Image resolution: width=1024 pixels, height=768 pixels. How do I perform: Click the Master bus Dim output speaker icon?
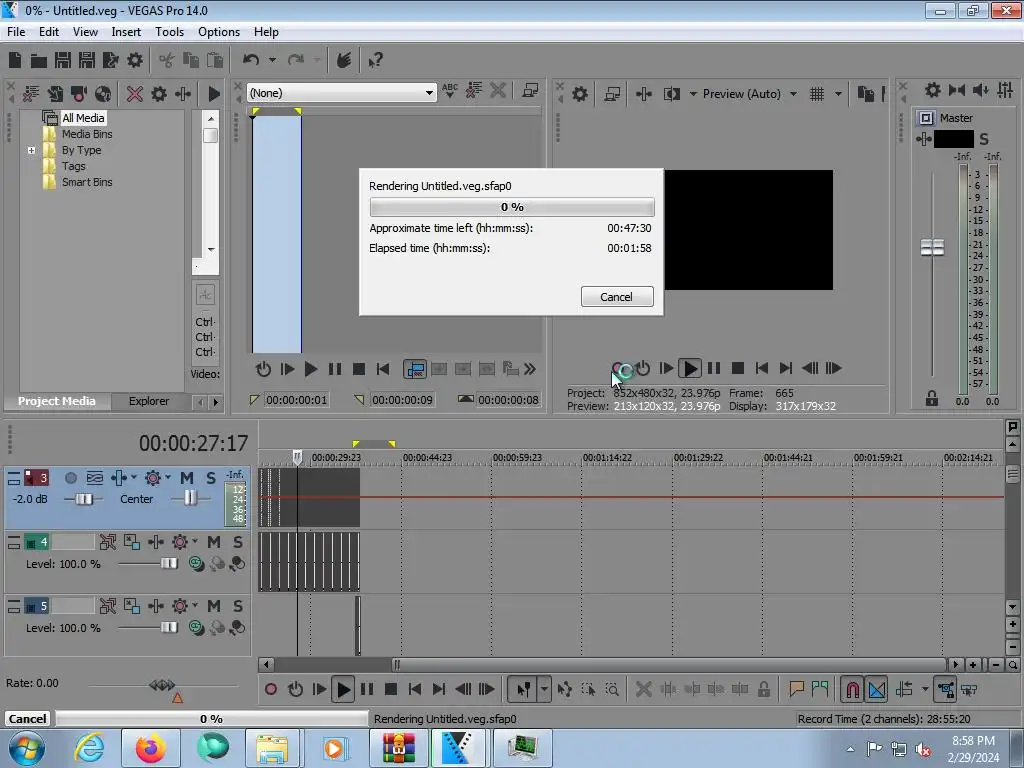(x=981, y=90)
